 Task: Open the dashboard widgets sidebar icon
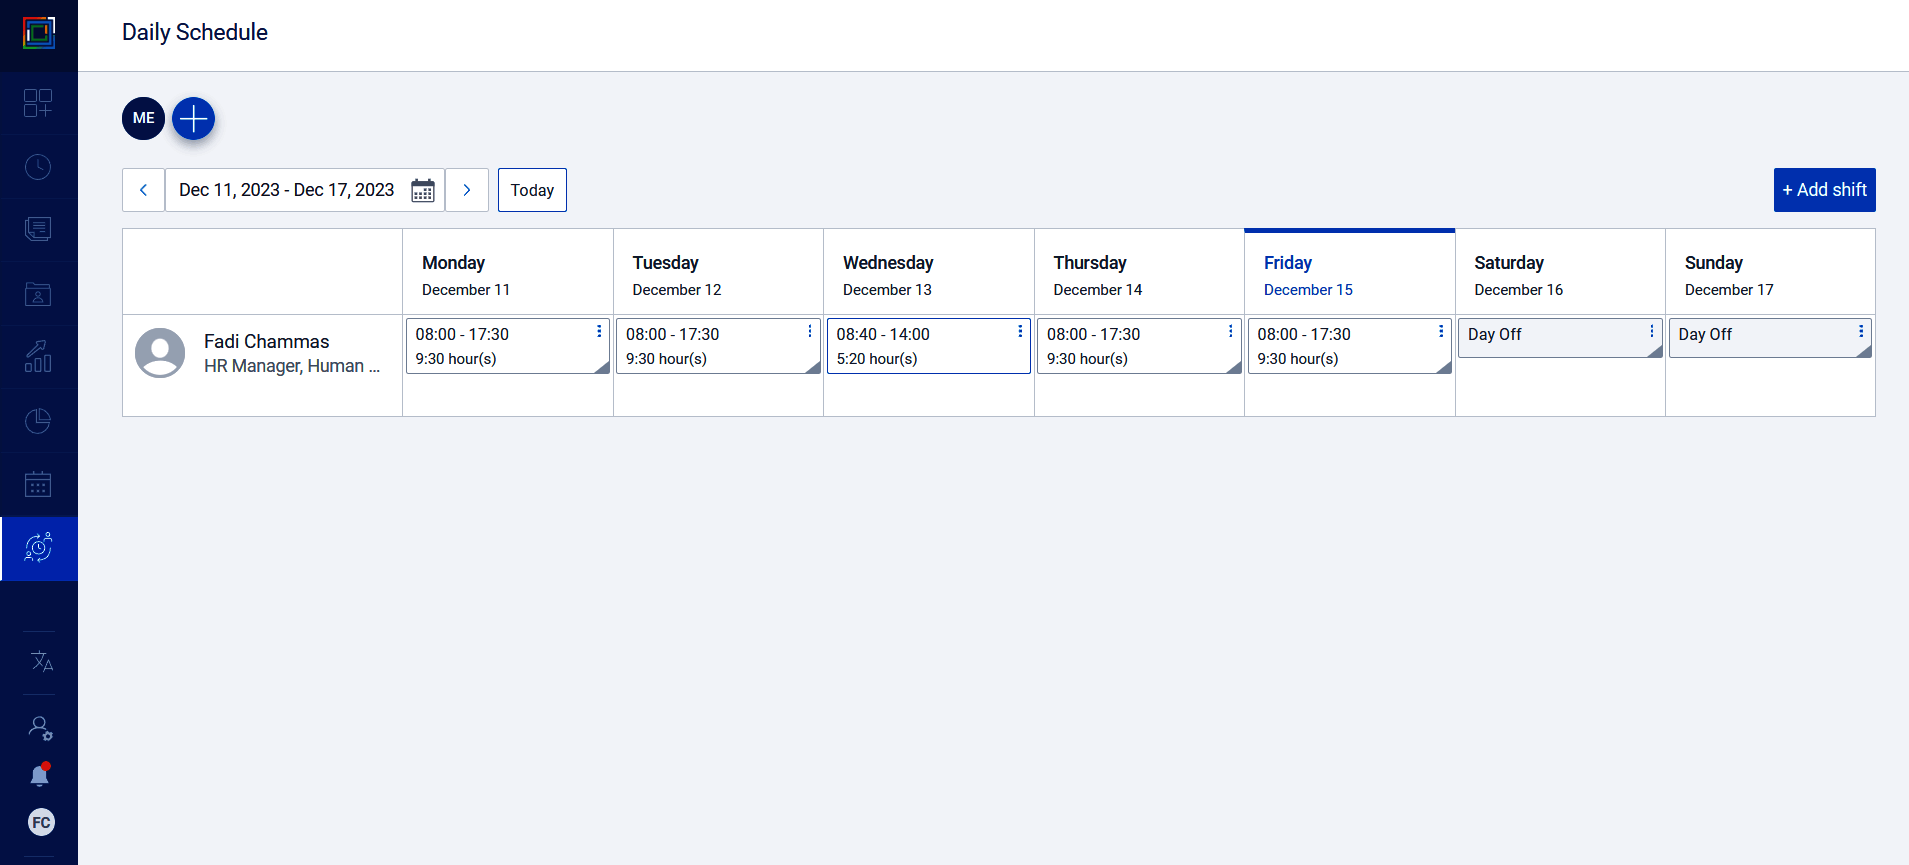[38, 103]
